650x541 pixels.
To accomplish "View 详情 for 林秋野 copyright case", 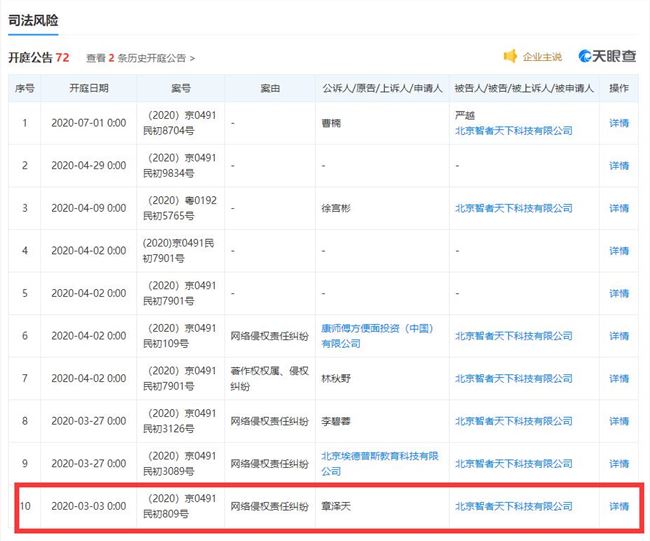I will click(619, 379).
